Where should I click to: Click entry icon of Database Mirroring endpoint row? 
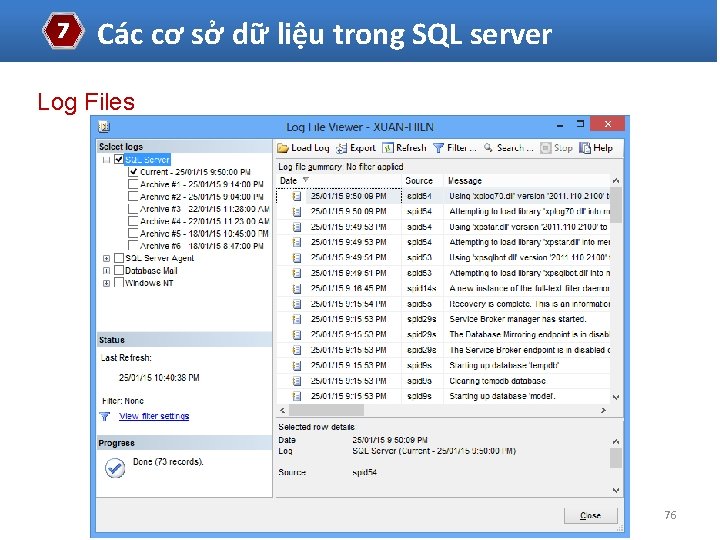(297, 335)
